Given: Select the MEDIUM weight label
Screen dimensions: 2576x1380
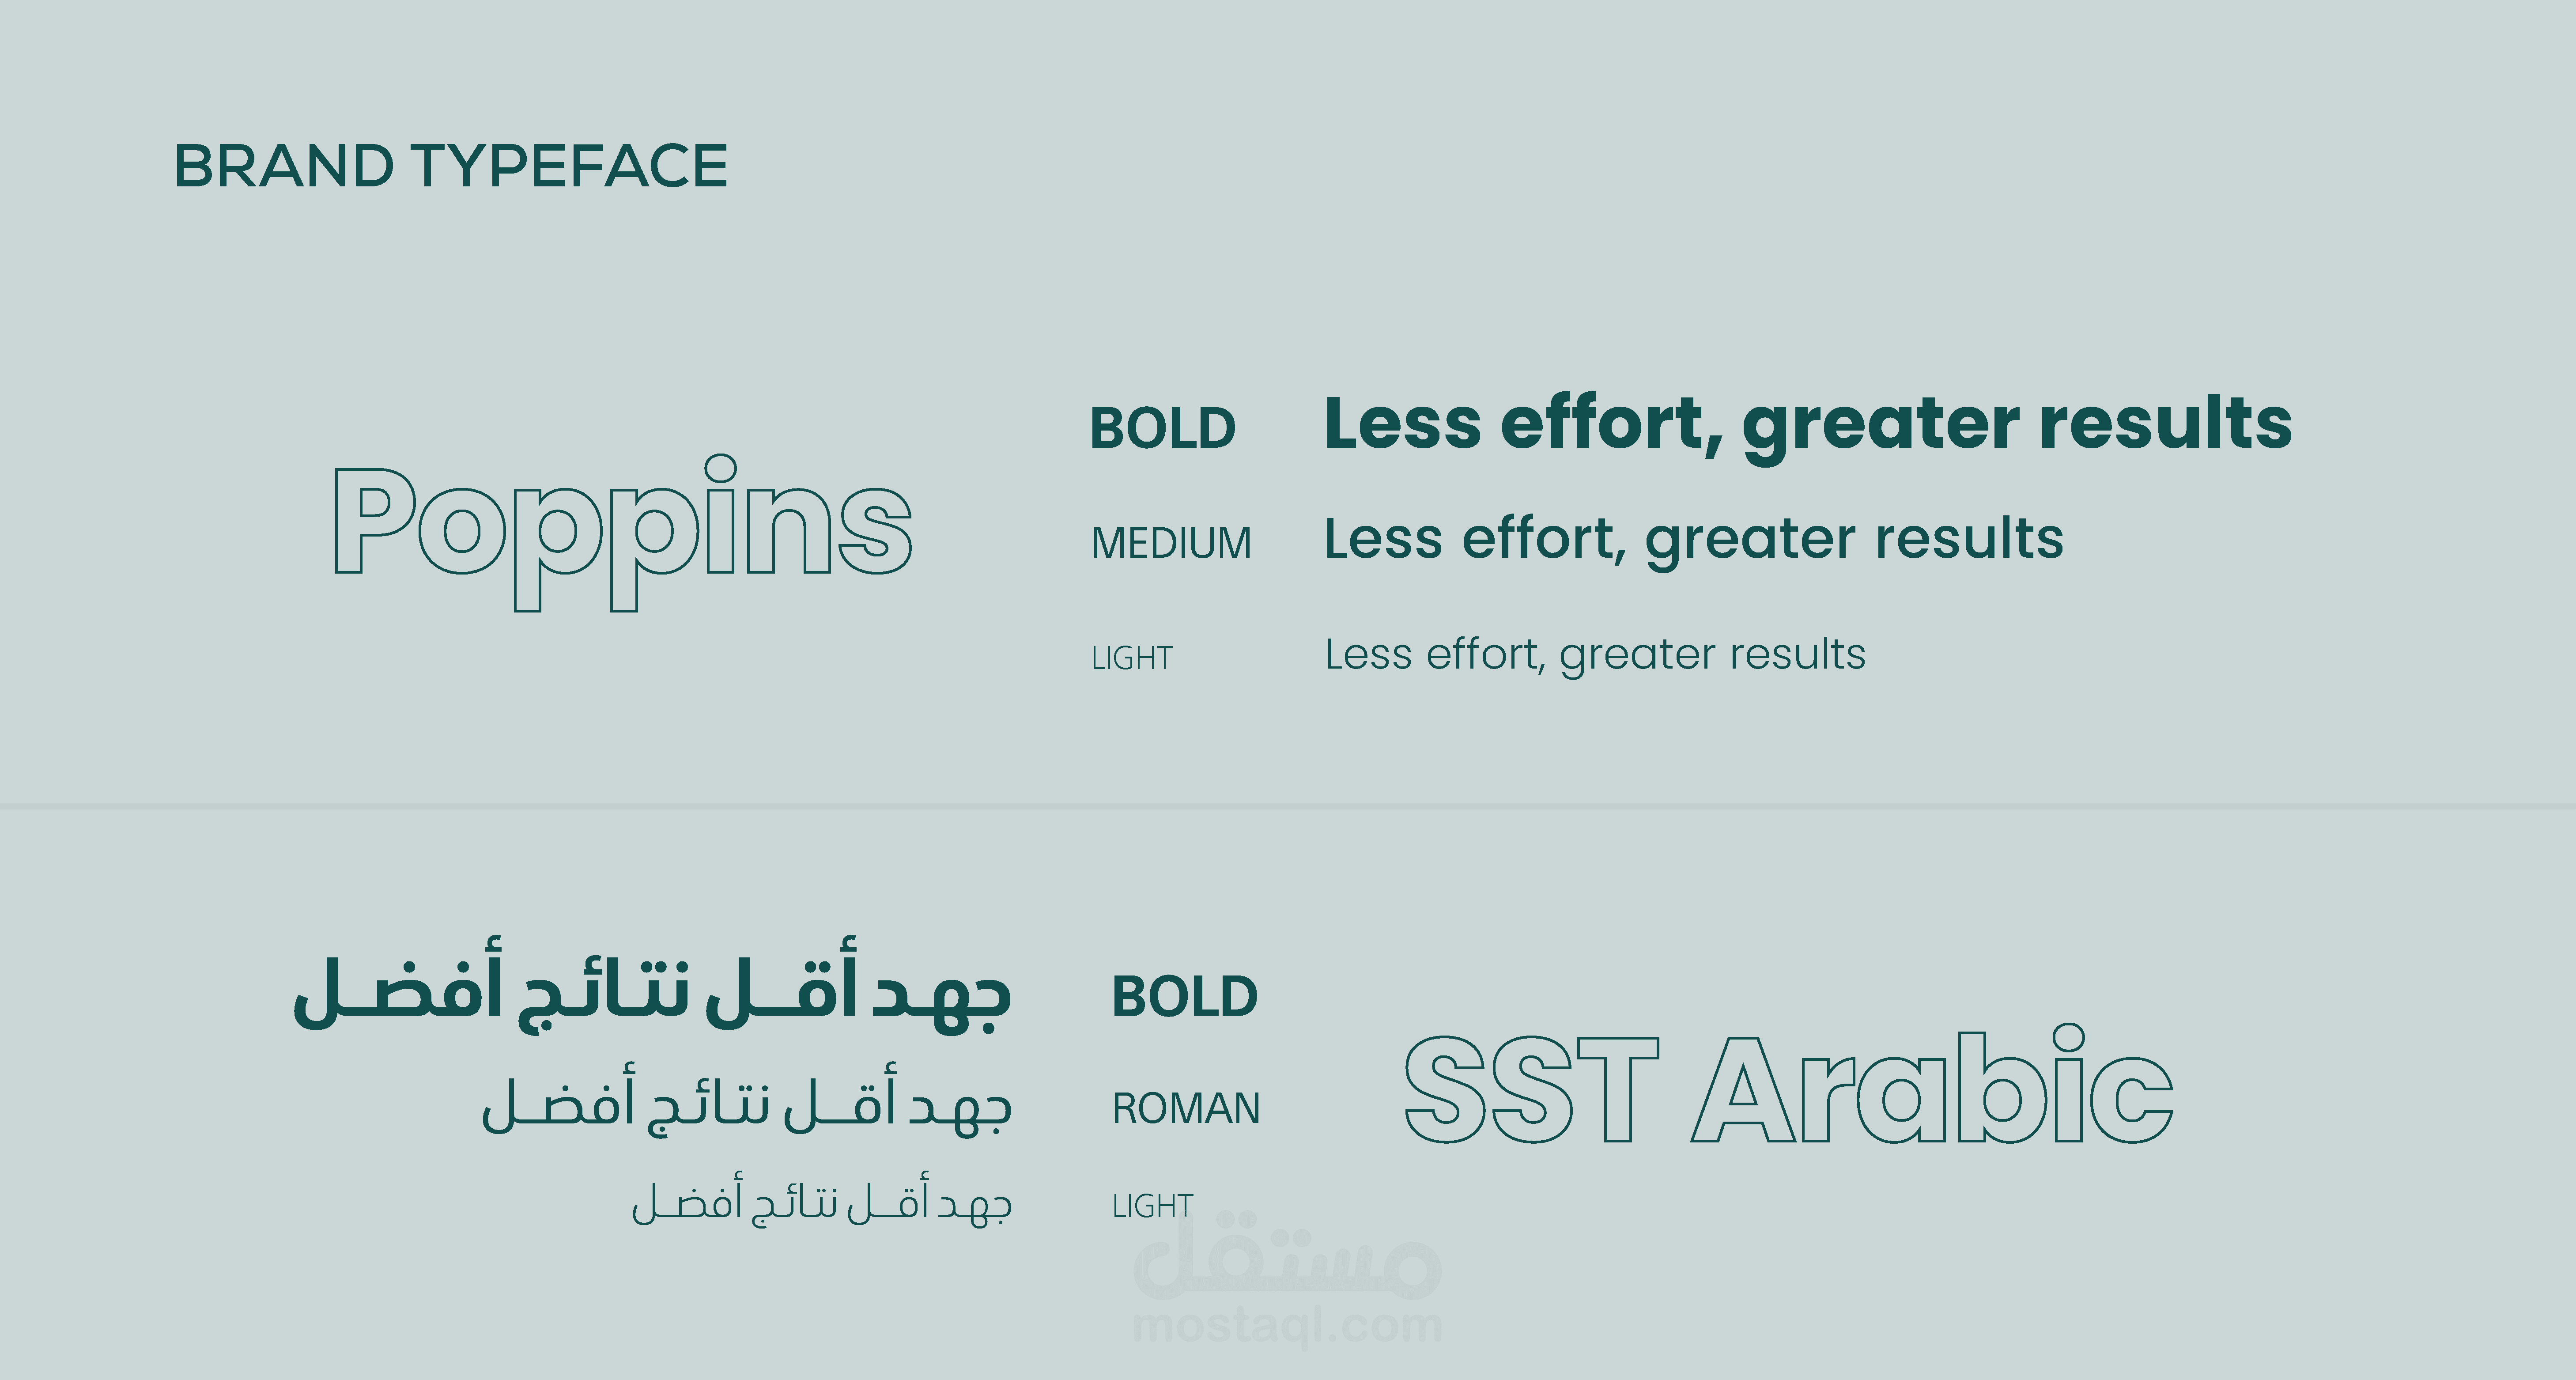Looking at the screenshot, I should tap(1171, 544).
